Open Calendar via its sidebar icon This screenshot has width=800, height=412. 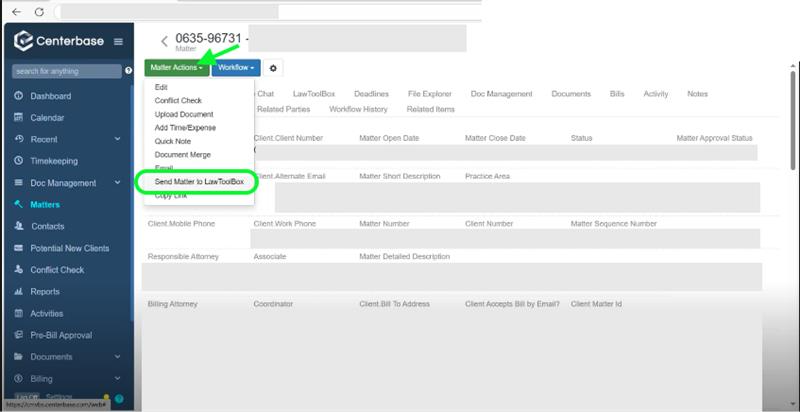coord(19,118)
